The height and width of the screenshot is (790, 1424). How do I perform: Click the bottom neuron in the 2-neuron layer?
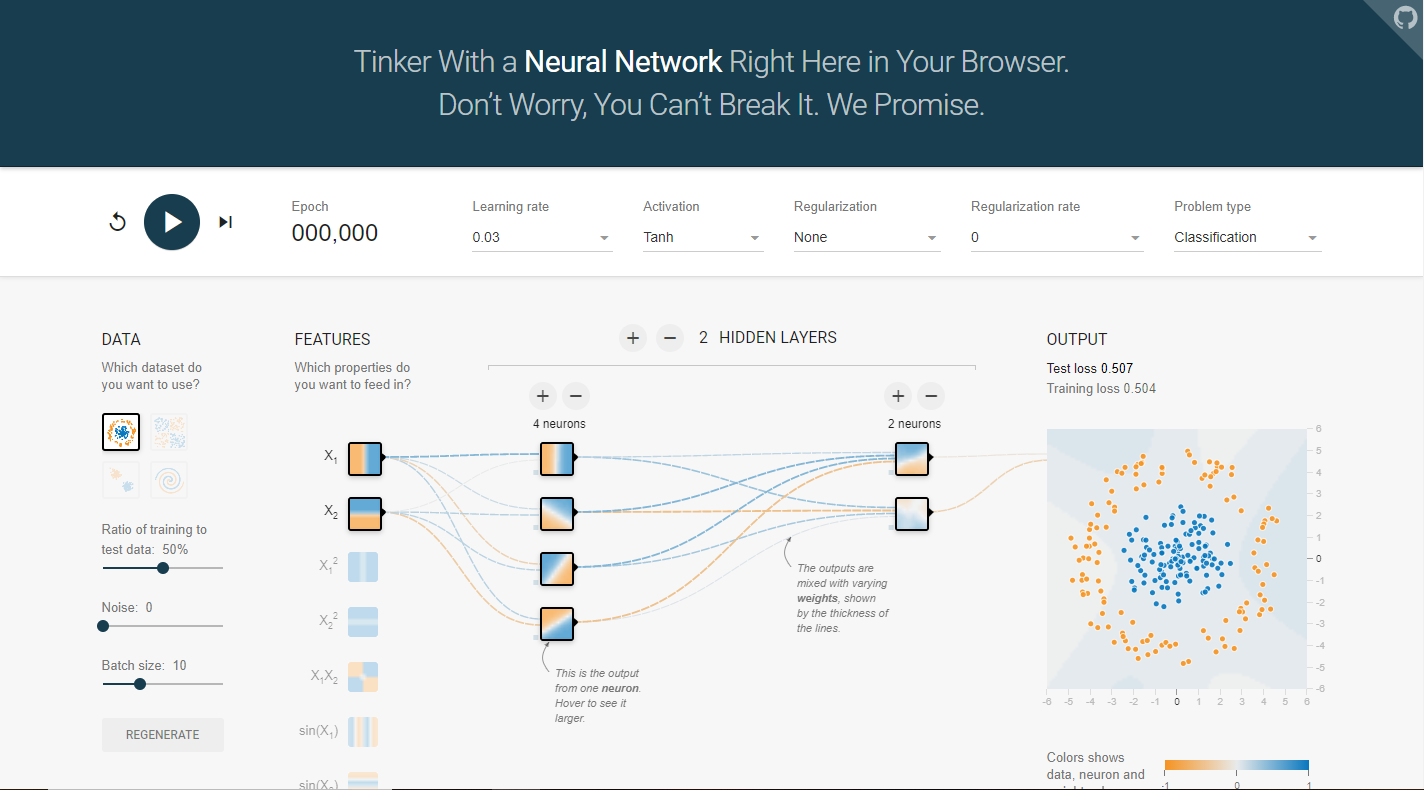point(912,514)
